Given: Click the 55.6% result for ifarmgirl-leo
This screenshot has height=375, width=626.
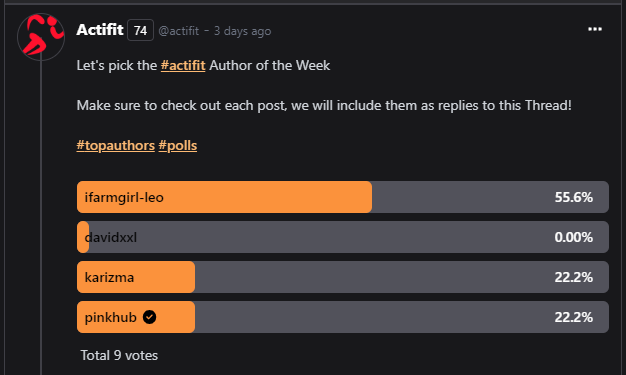Looking at the screenshot, I should [x=573, y=197].
